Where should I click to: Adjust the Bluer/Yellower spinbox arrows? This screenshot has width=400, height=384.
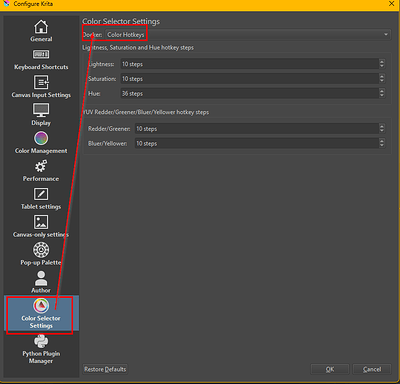(382, 143)
